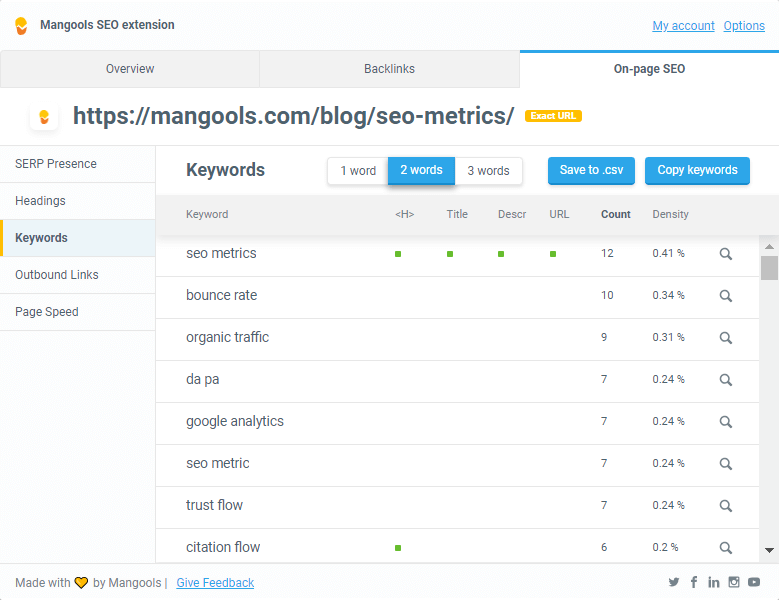Switch to the Backlinks tab
The height and width of the screenshot is (600, 779).
[x=390, y=69]
